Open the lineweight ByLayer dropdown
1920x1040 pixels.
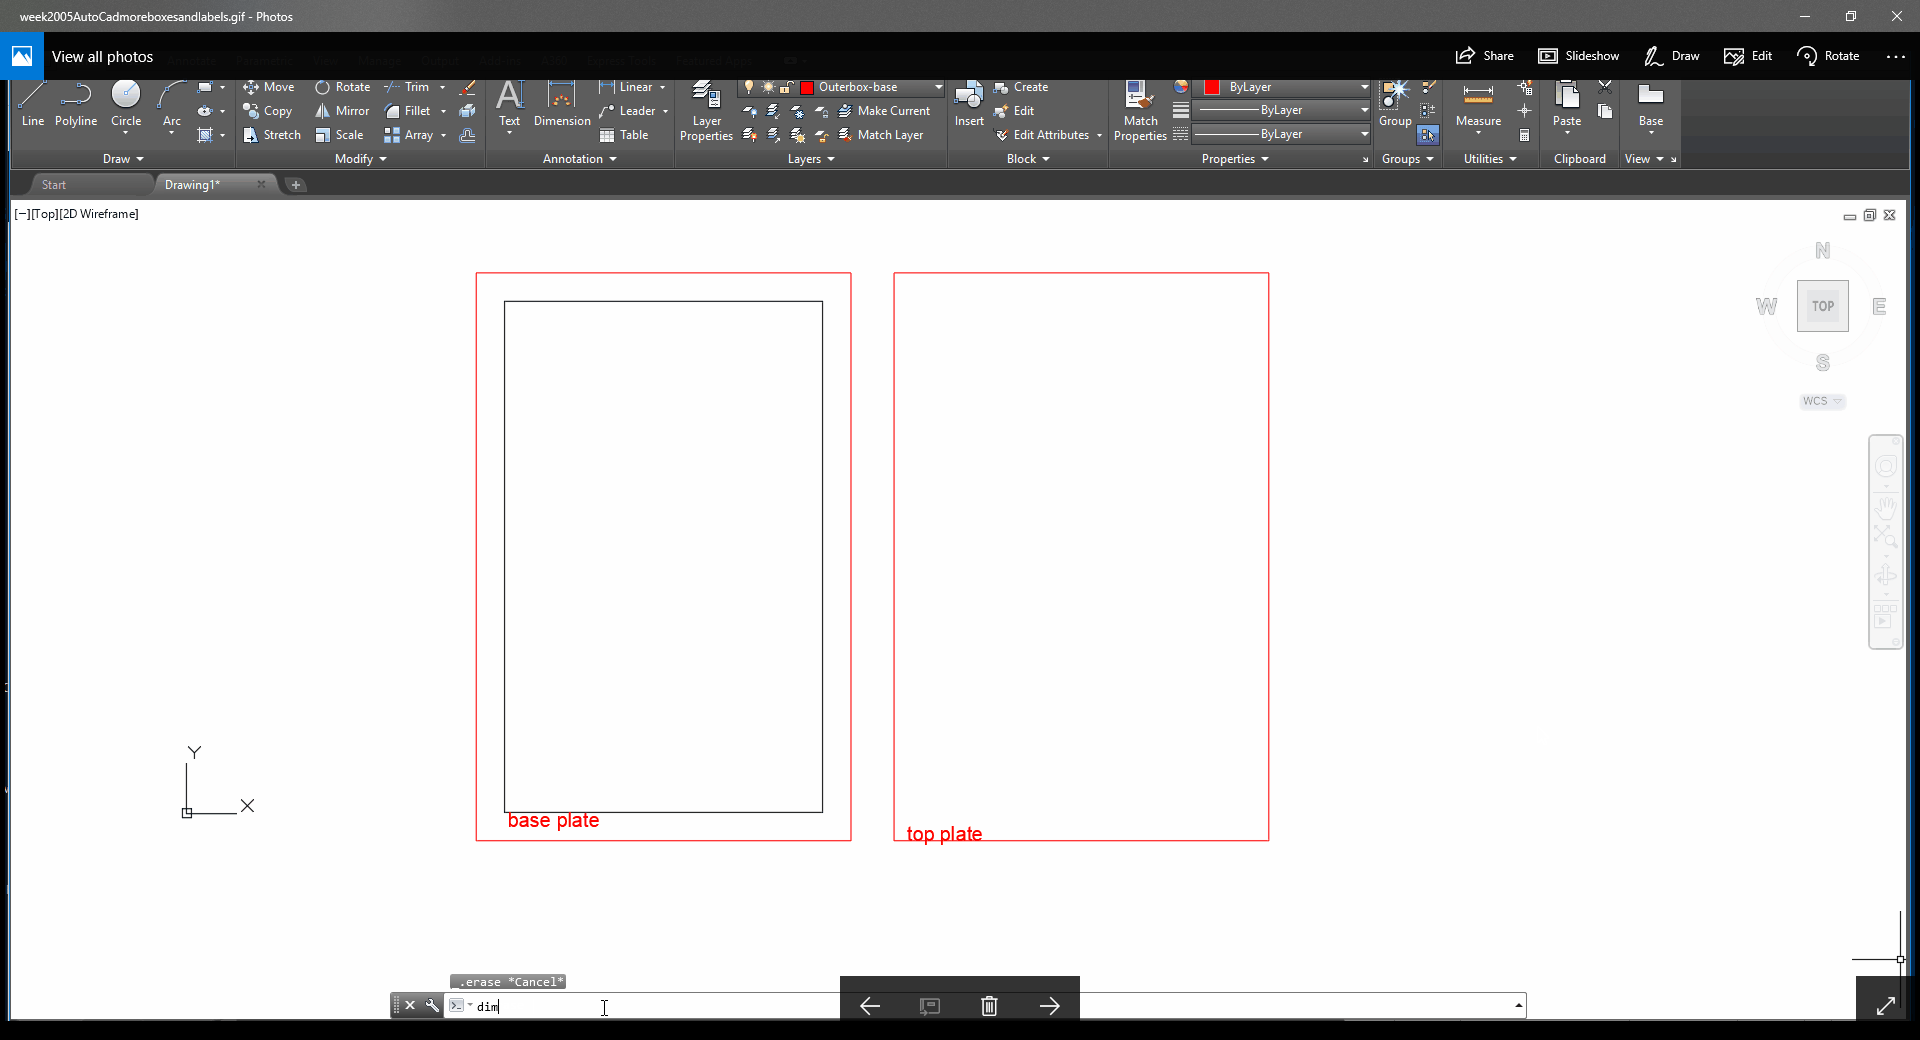(x=1364, y=110)
